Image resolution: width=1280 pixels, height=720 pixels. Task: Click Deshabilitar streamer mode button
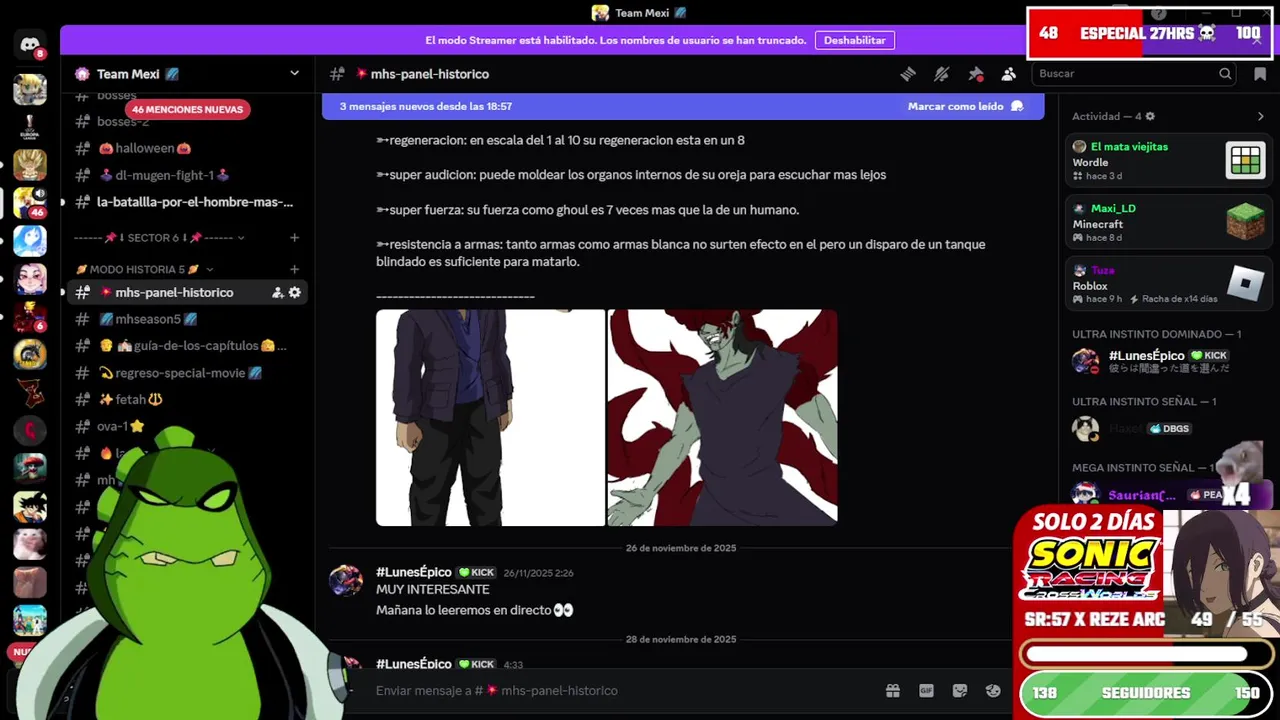(x=854, y=40)
